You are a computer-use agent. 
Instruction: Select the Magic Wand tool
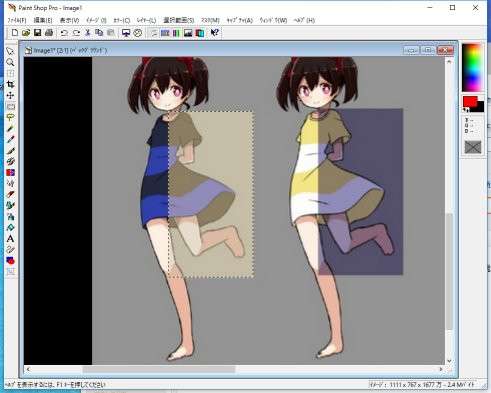(10, 128)
